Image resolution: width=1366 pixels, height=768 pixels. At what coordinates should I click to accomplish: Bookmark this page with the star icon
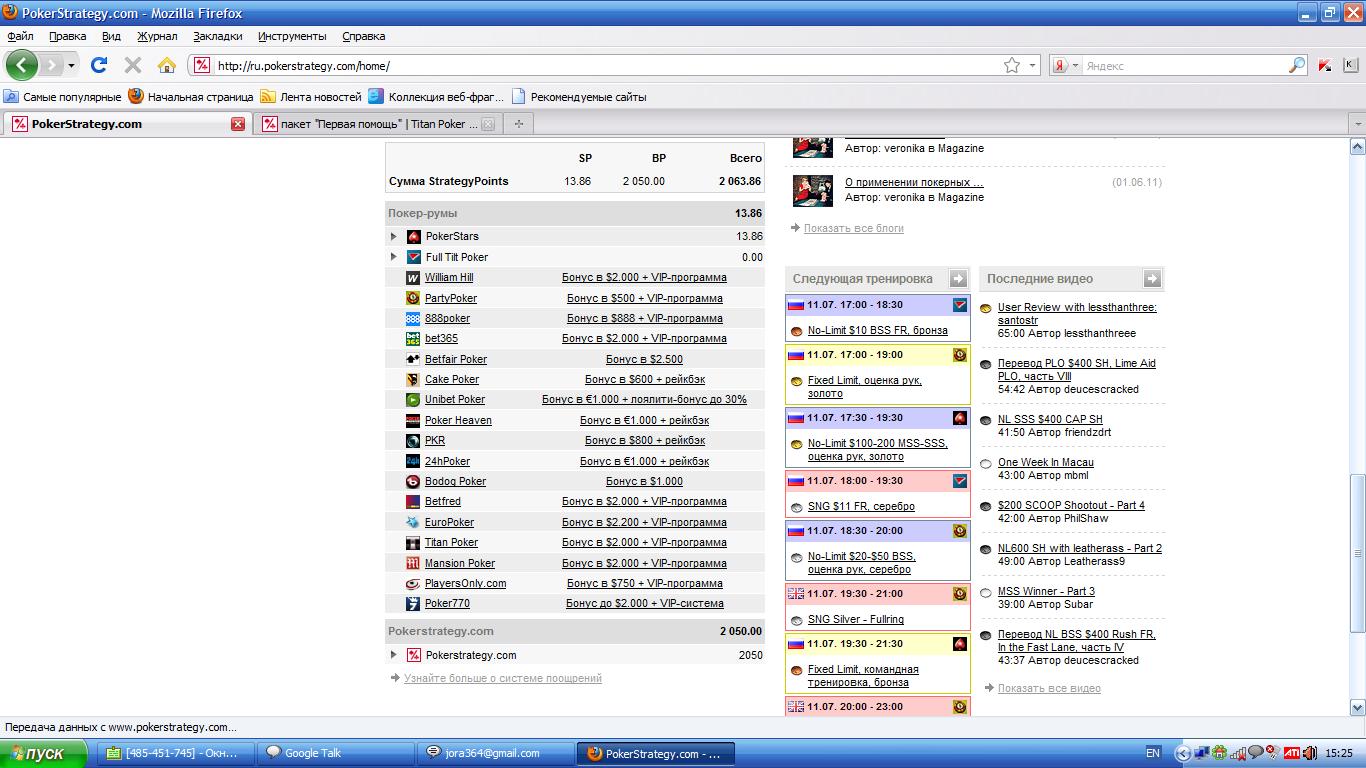[1012, 65]
